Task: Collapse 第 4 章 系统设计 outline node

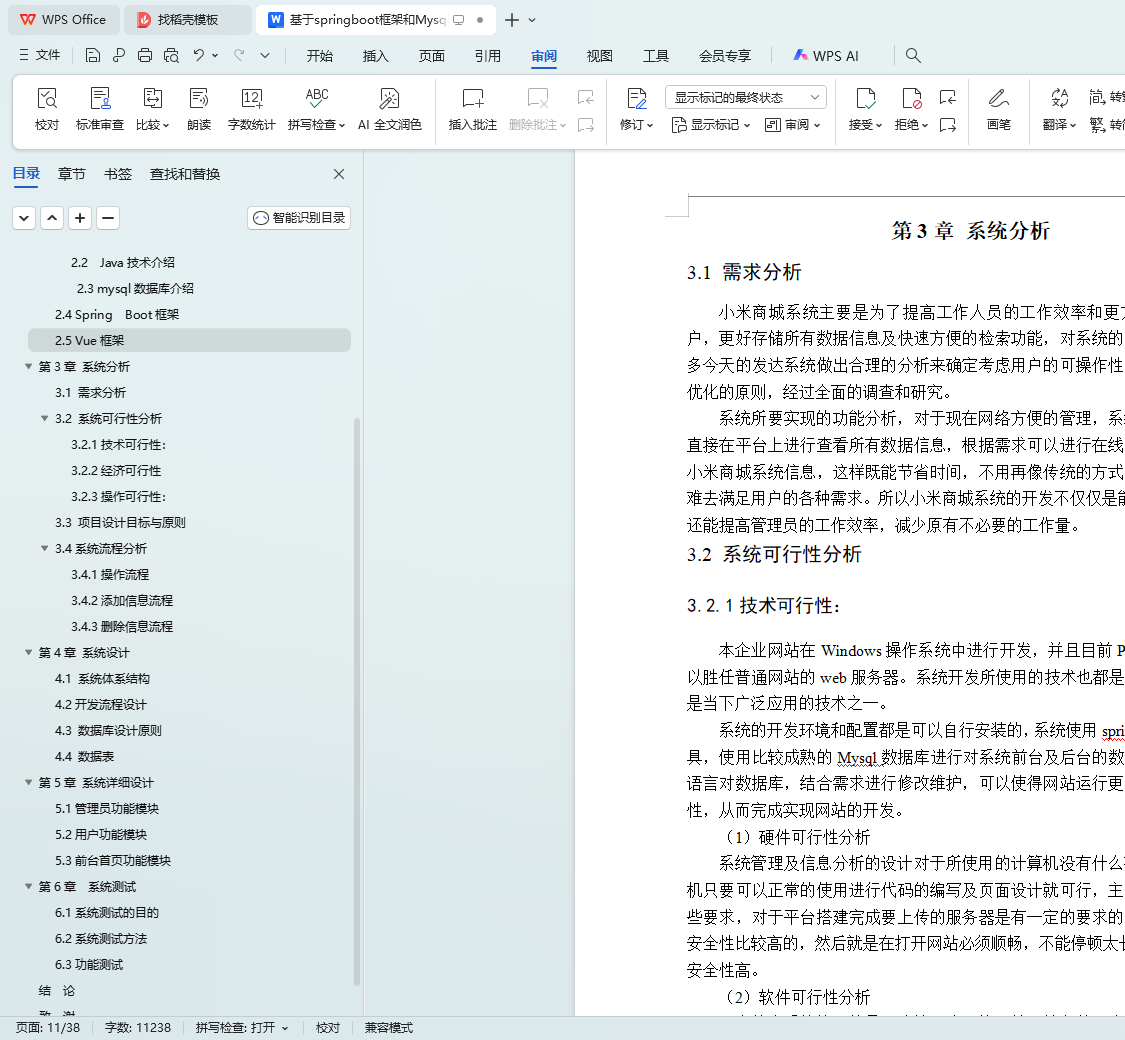Action: tap(29, 652)
